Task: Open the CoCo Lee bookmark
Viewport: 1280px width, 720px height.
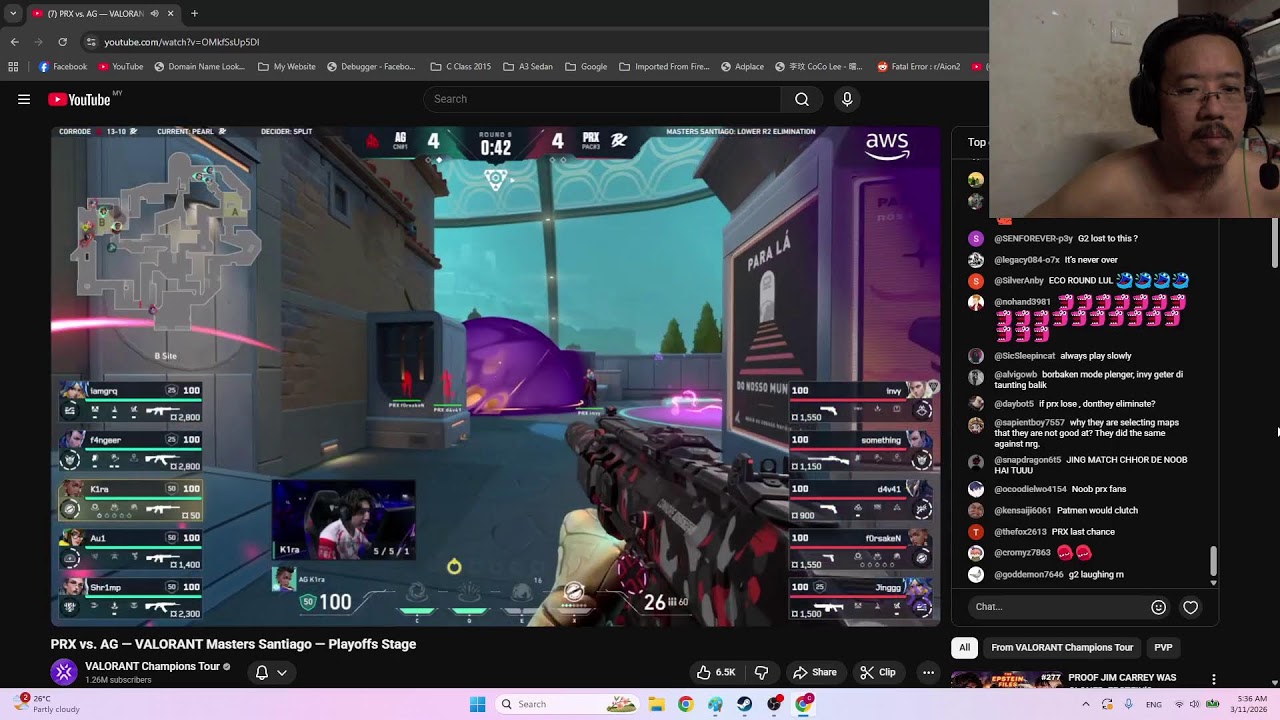Action: click(818, 67)
